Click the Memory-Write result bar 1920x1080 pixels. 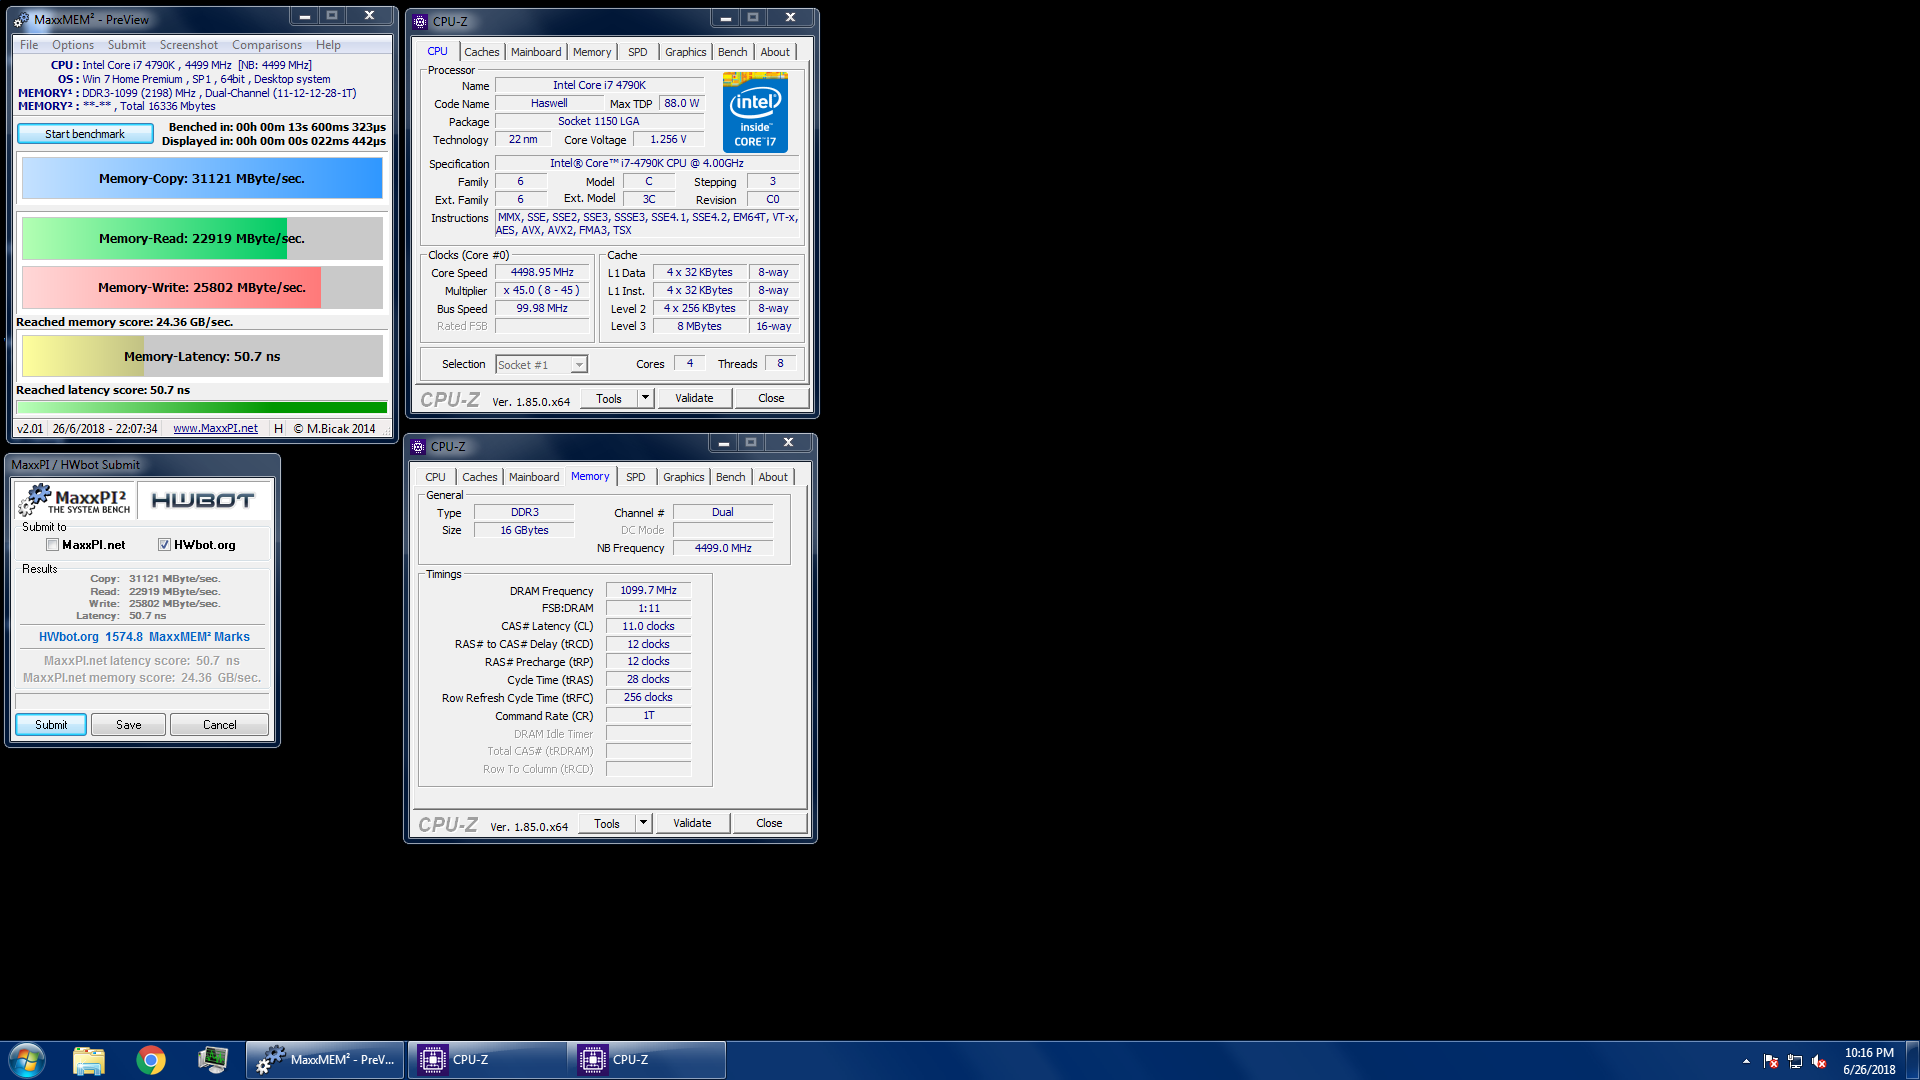(202, 287)
